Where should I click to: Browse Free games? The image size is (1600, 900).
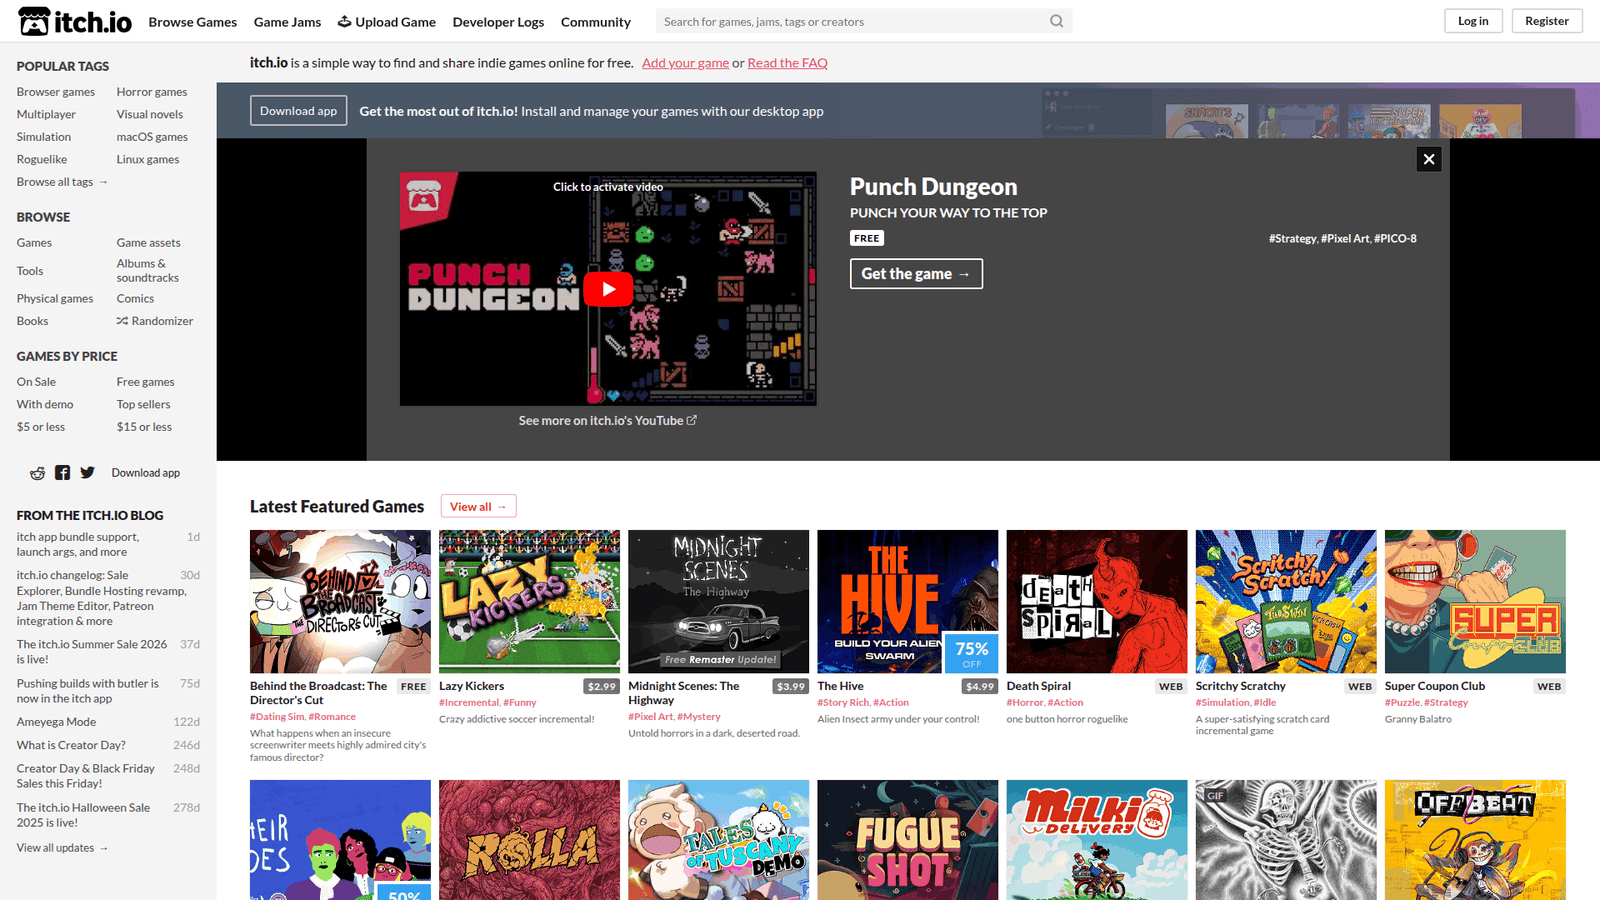(146, 382)
